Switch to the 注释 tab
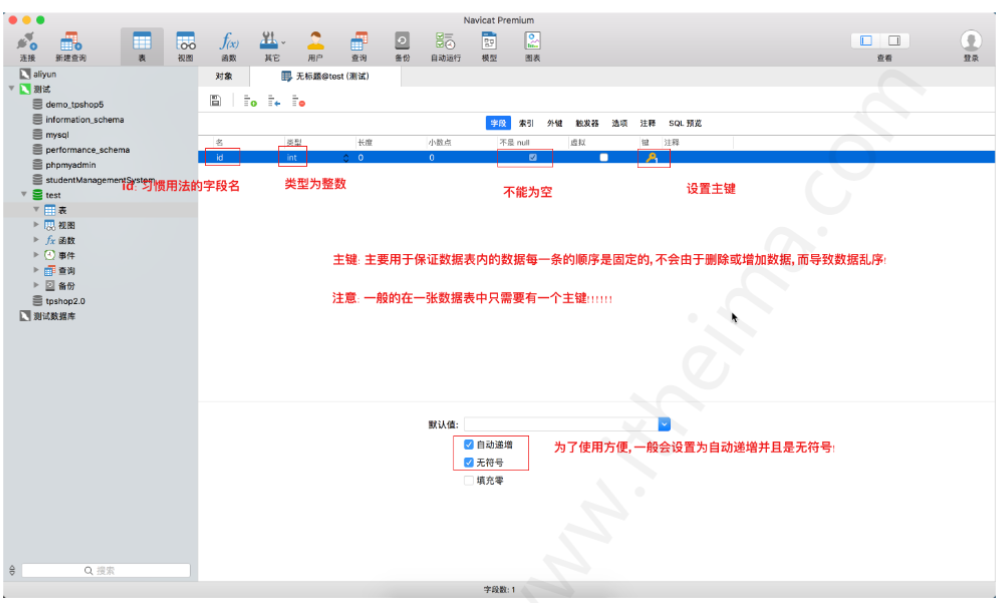Screen dimensions: 1004x603 pos(647,123)
